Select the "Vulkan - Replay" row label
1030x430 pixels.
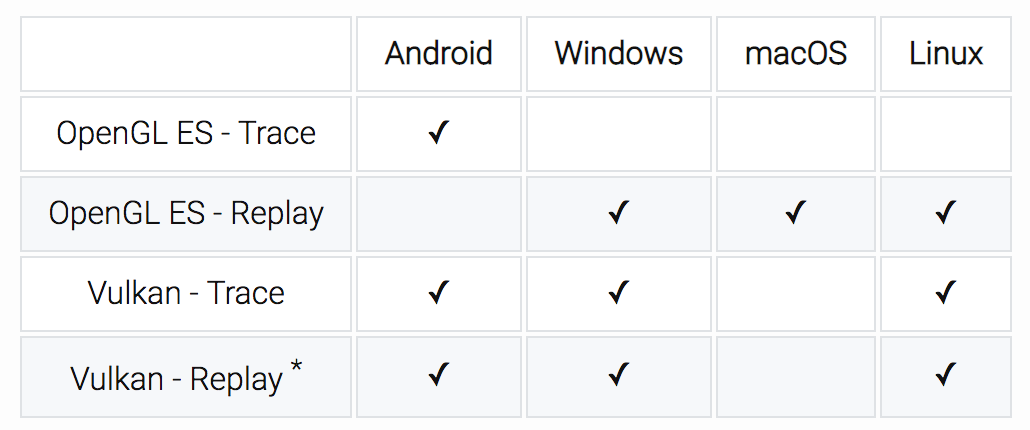(x=177, y=379)
